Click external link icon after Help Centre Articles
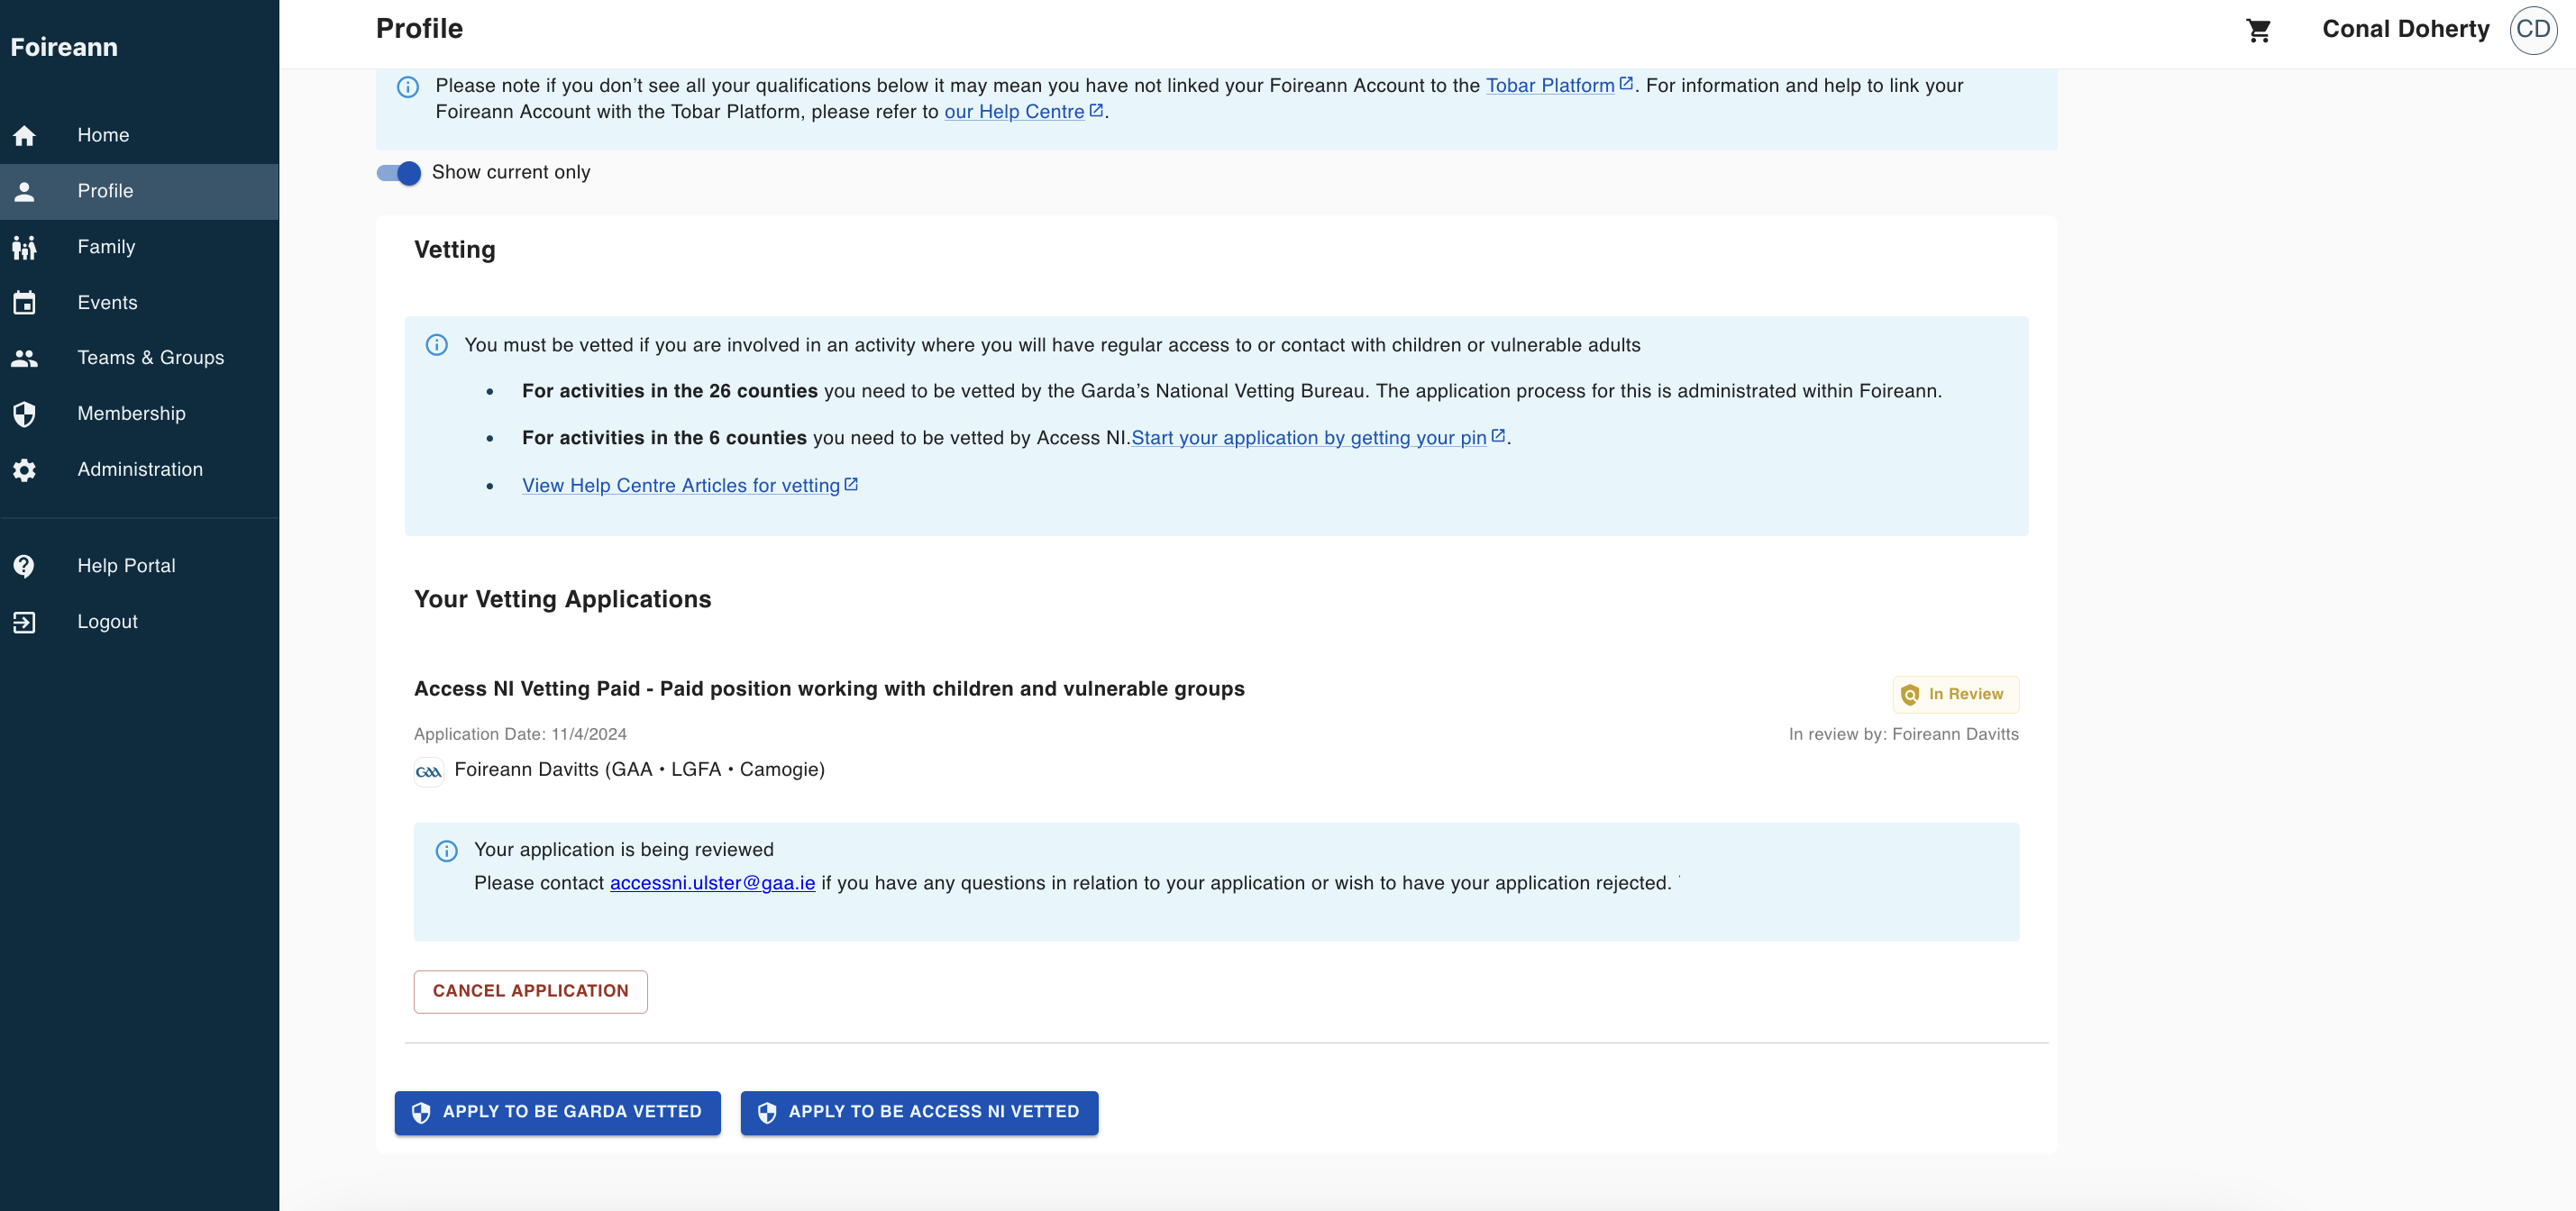 (851, 484)
